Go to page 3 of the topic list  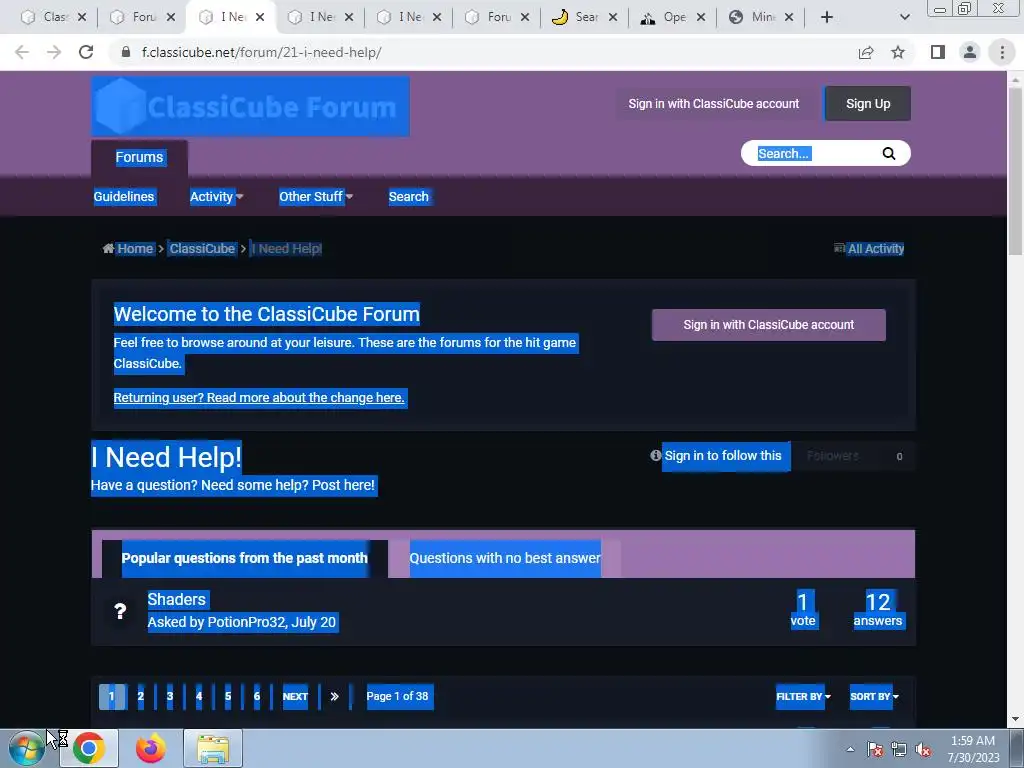[x=170, y=696]
